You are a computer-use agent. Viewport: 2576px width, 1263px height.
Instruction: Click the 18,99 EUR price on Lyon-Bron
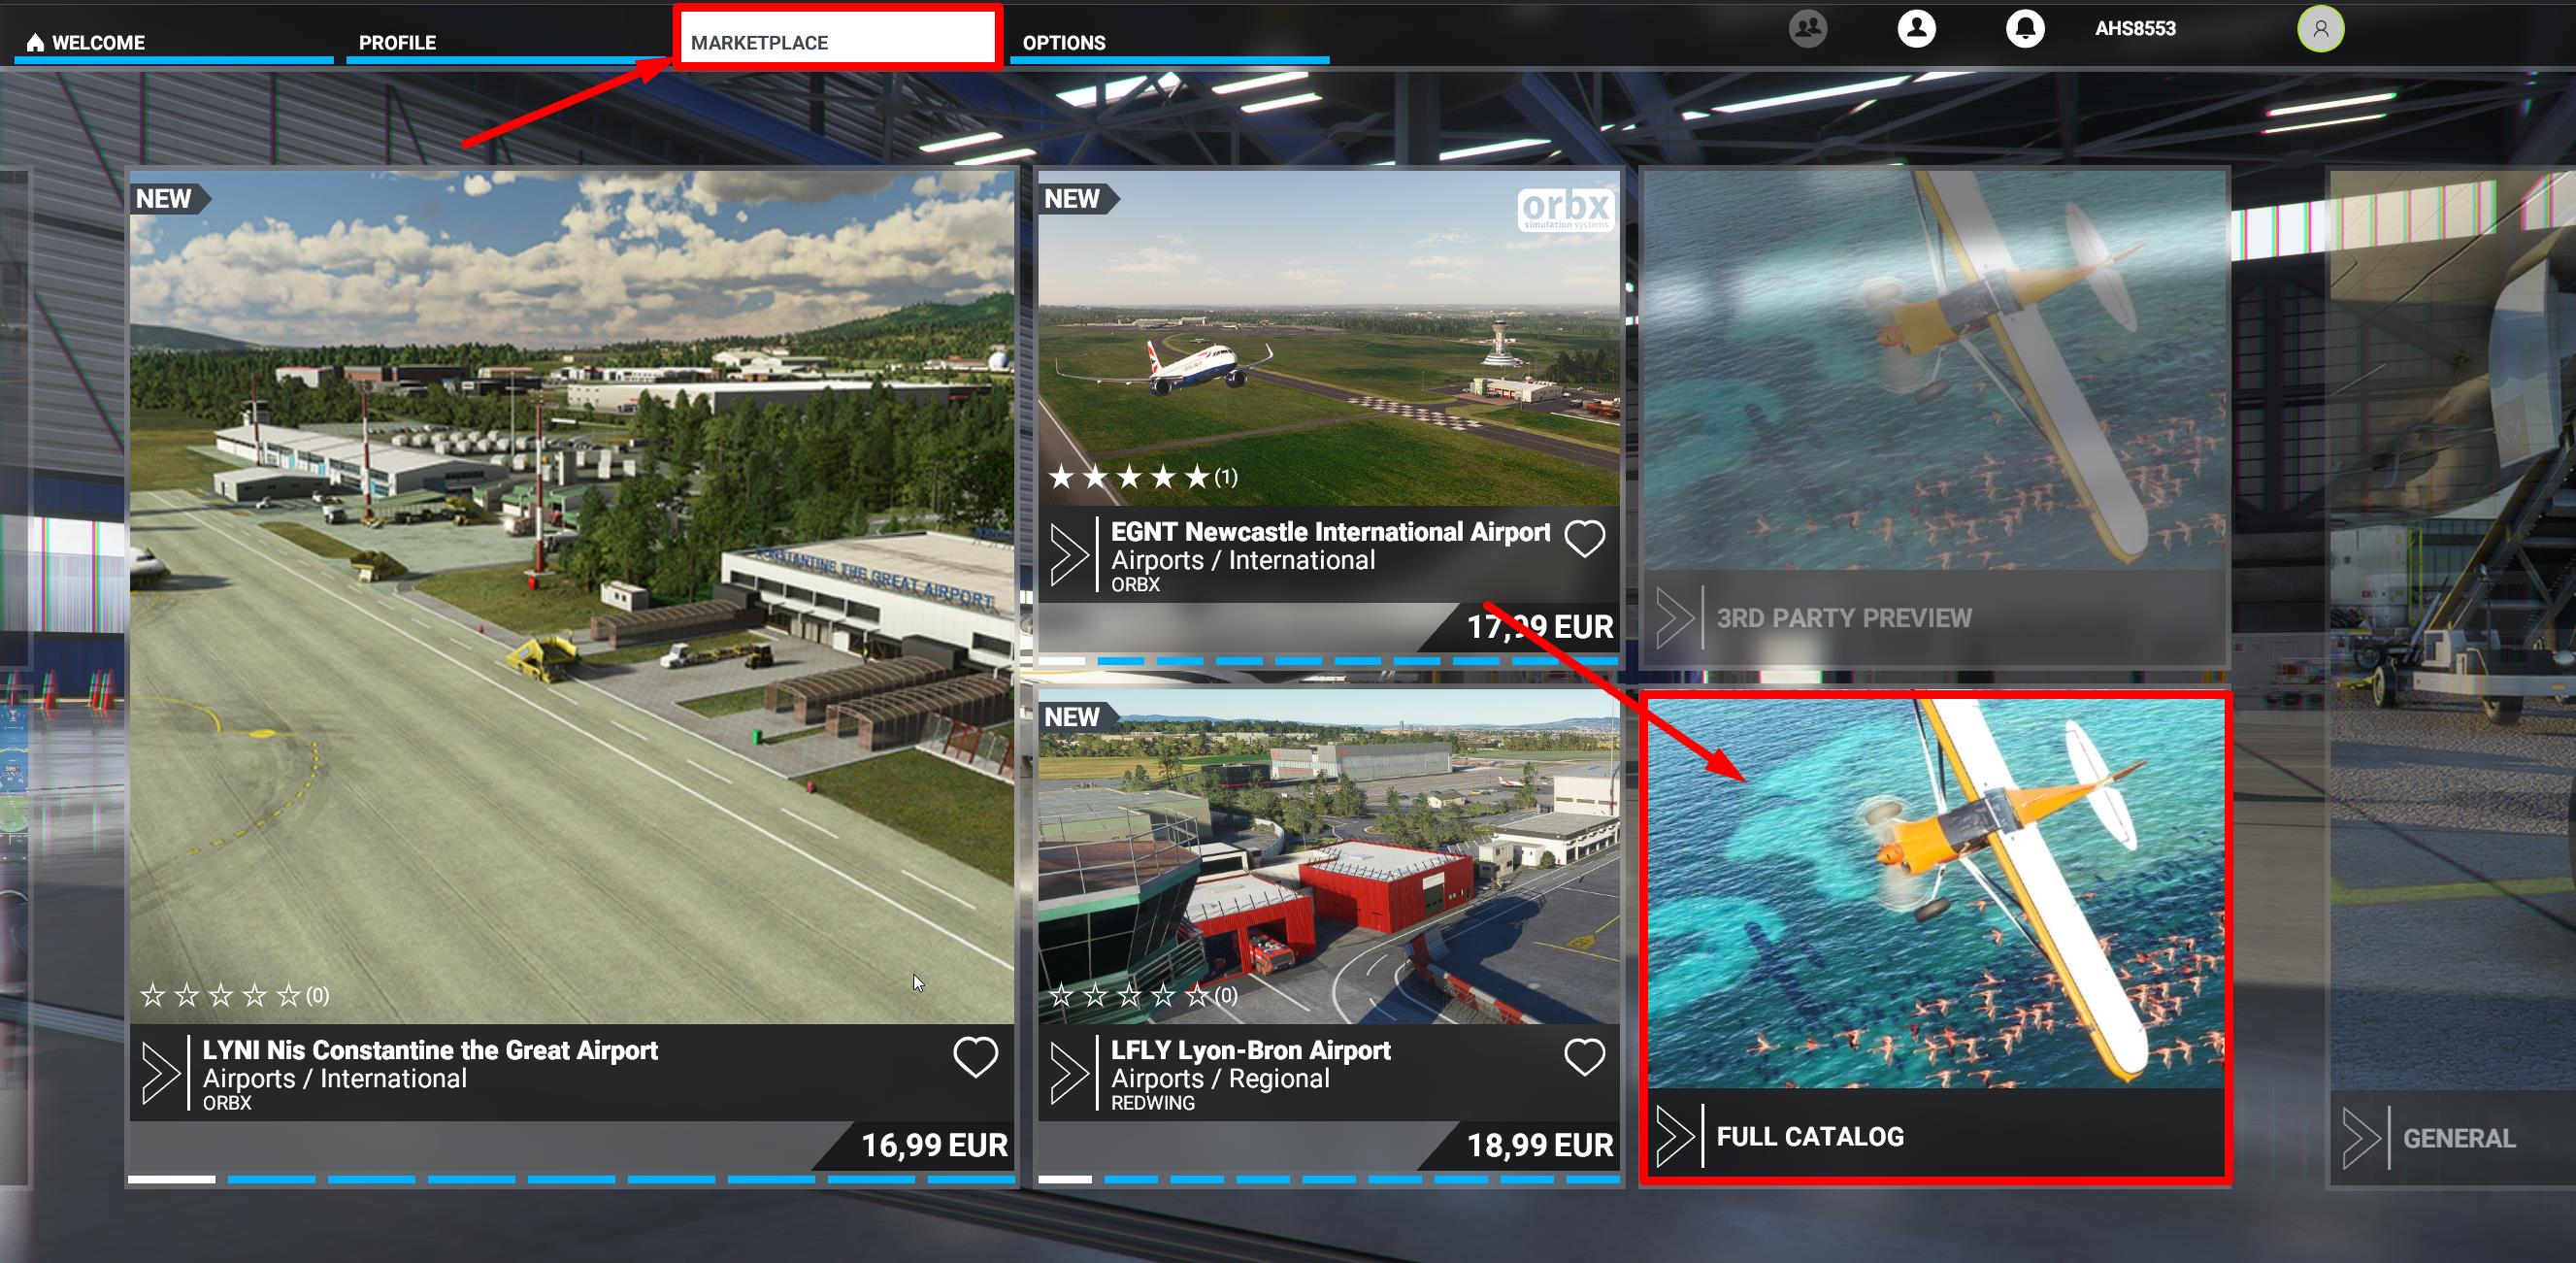1538,1145
